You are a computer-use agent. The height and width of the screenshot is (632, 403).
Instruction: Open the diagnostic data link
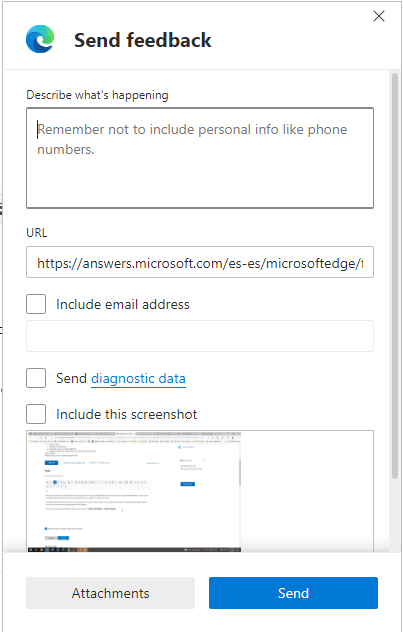[x=138, y=378]
